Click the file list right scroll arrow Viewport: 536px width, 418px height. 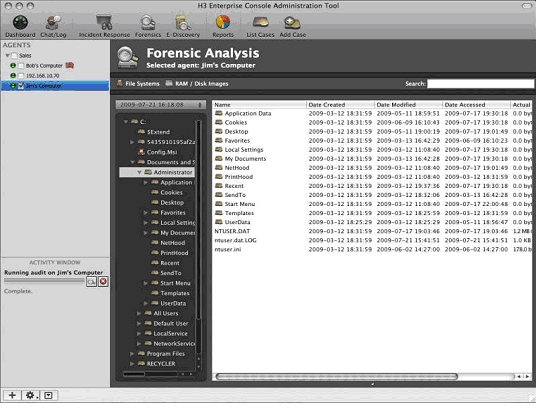click(527, 377)
